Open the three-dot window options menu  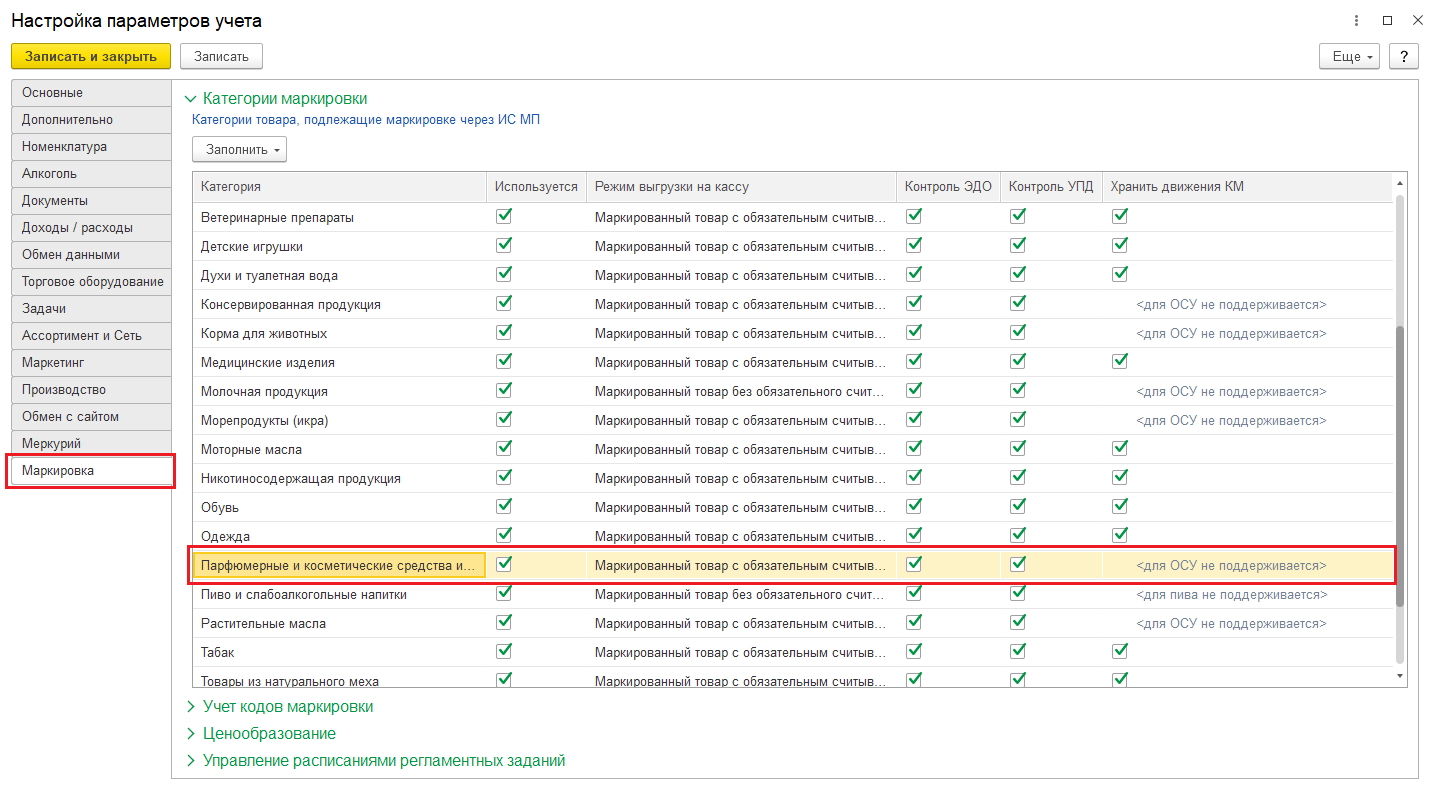tap(1356, 20)
